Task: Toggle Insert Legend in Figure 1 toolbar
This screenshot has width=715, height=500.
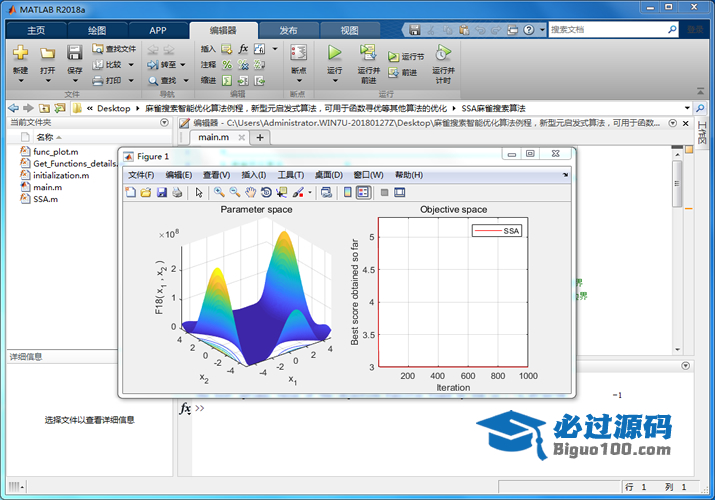Action: click(363, 192)
